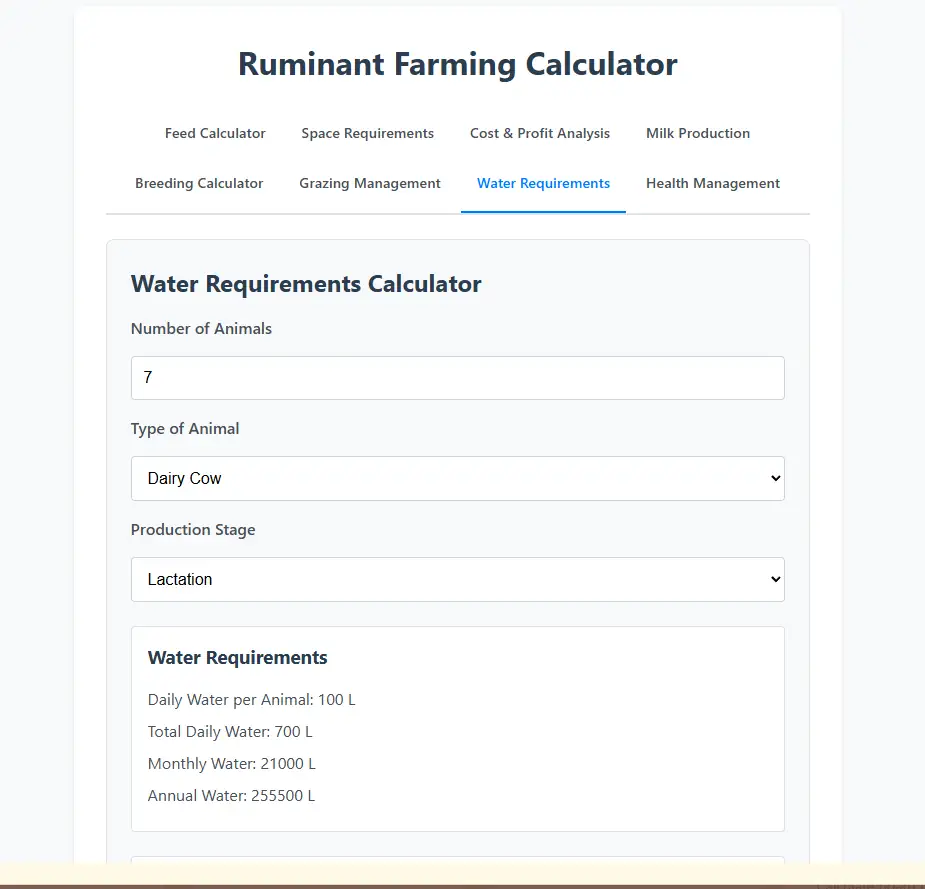Select the Total Daily Water: 700 L line
Screen dimensions: 925x889
[230, 731]
